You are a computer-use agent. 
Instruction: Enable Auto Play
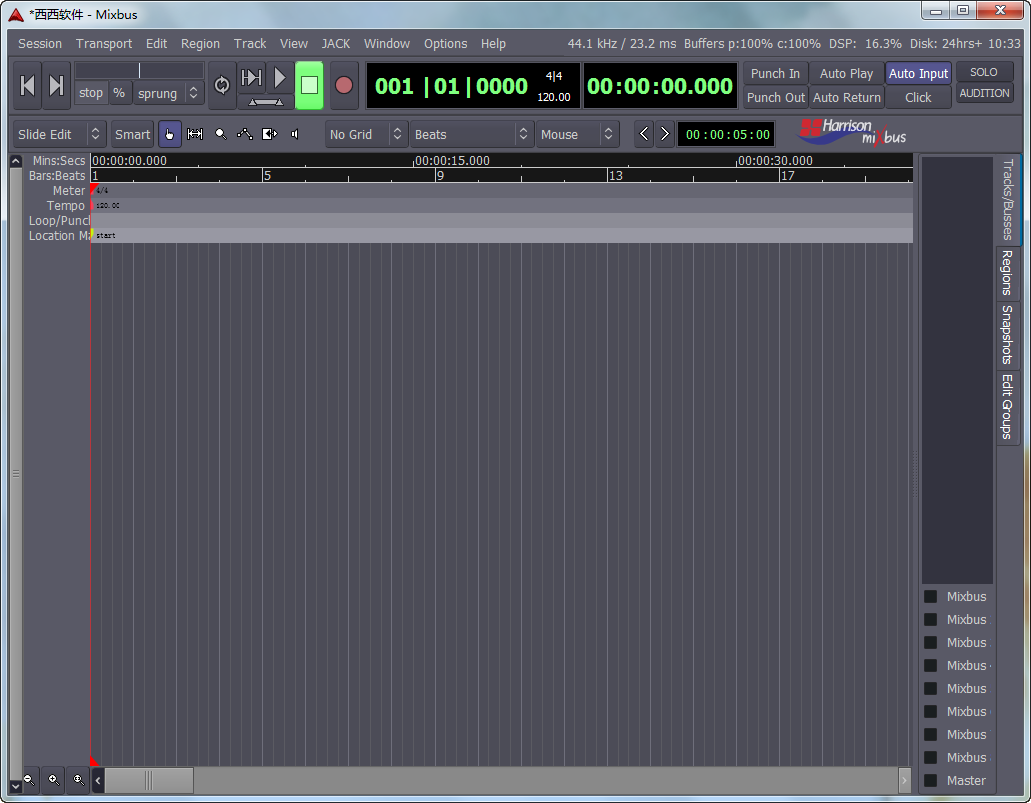(846, 74)
